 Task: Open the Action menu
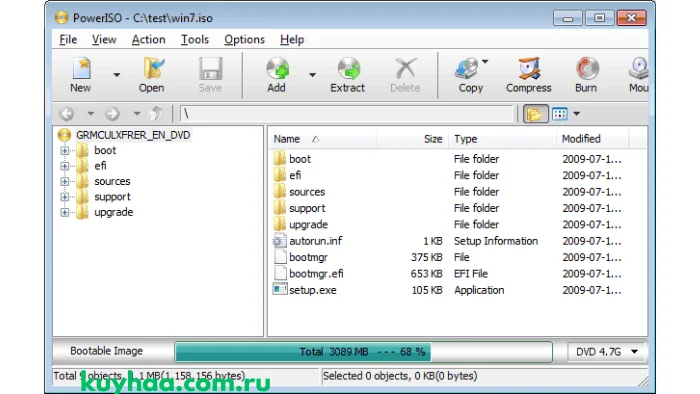tap(148, 40)
